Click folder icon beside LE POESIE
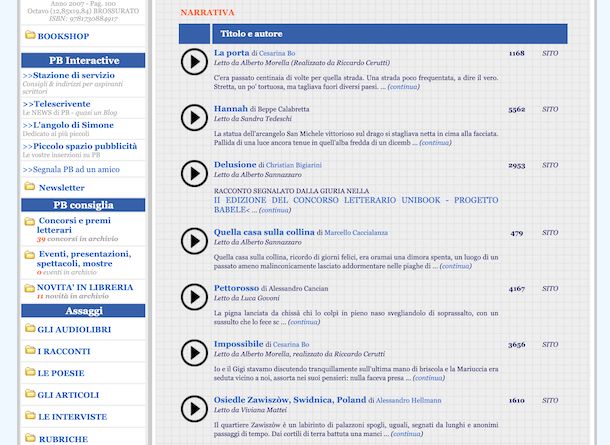Image resolution: width=610 pixels, height=445 pixels. coord(30,372)
